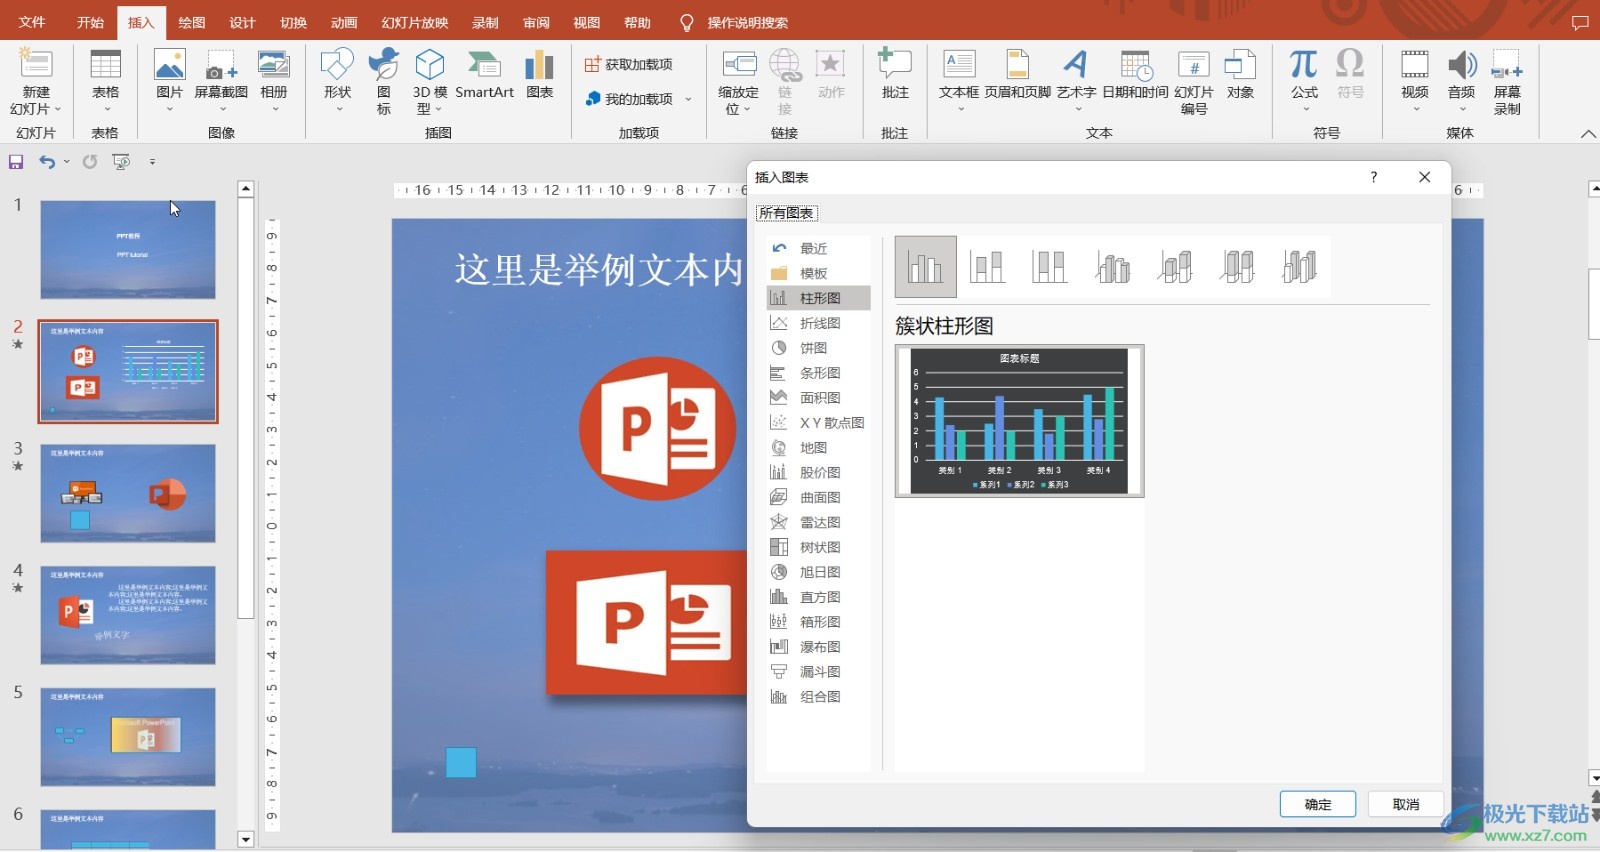The height and width of the screenshot is (852, 1600).
Task: Click the Chart button in the ribbon
Action: click(x=540, y=76)
